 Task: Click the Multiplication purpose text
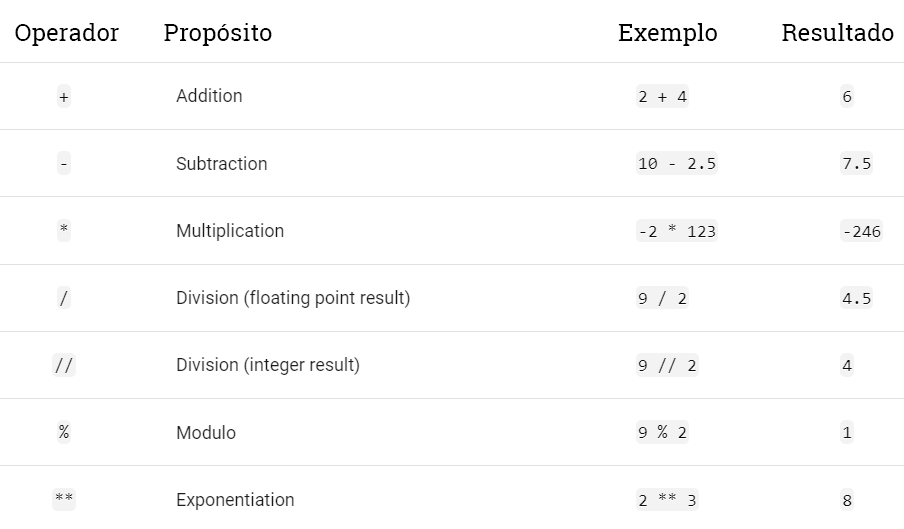pyautogui.click(x=230, y=231)
